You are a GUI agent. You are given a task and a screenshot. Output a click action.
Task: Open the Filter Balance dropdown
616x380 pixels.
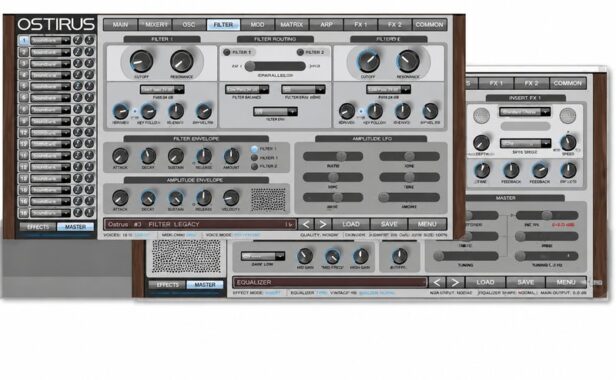pyautogui.click(x=247, y=90)
